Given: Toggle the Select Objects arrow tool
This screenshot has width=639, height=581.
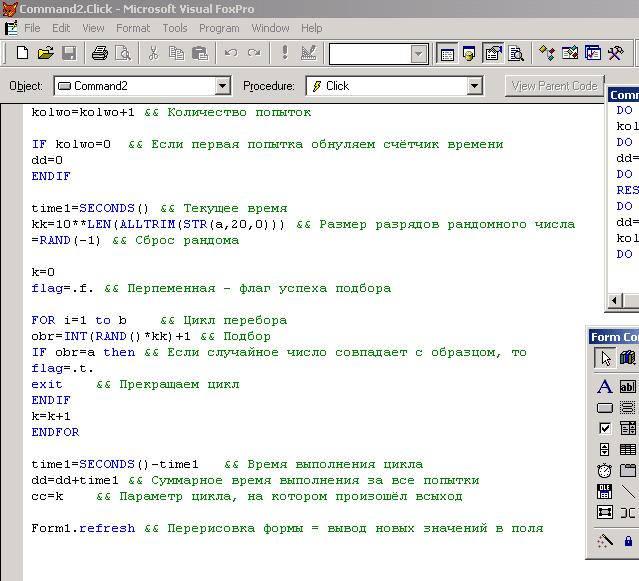Looking at the screenshot, I should pos(604,358).
